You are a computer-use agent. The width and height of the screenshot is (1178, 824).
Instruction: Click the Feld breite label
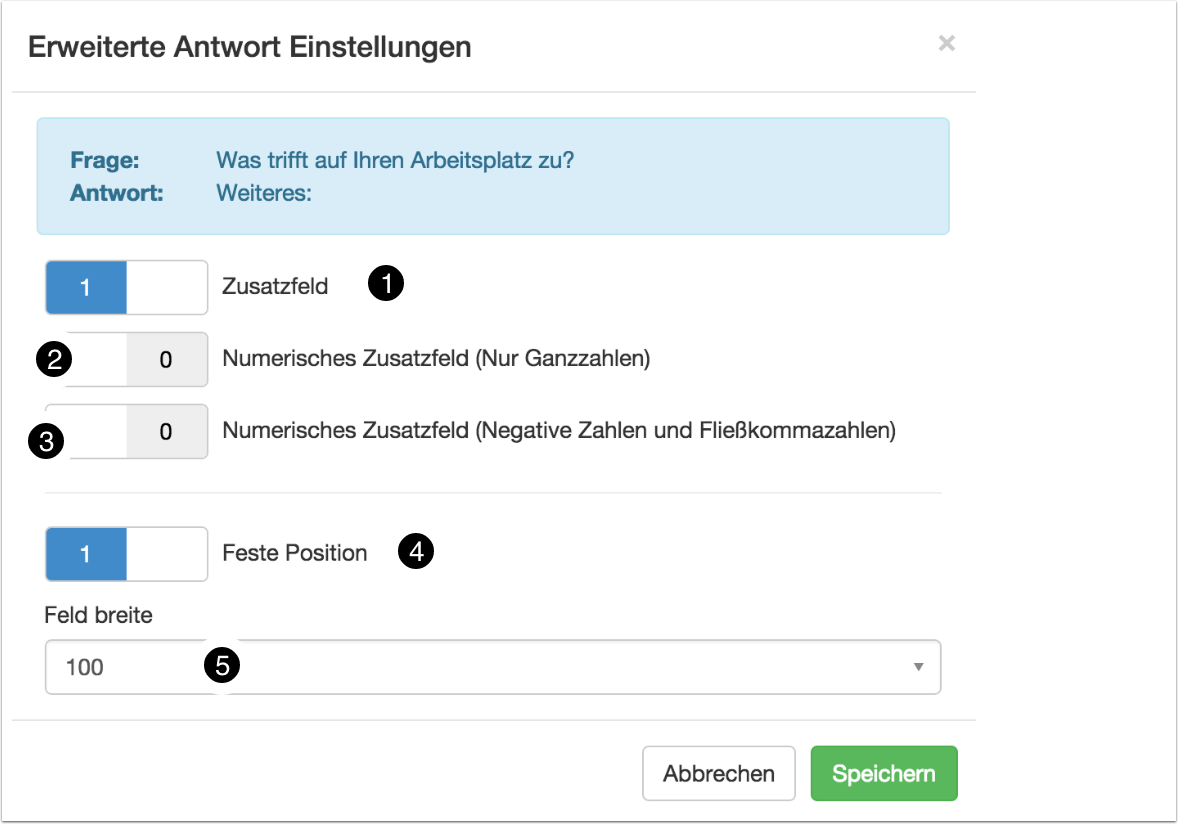[99, 615]
